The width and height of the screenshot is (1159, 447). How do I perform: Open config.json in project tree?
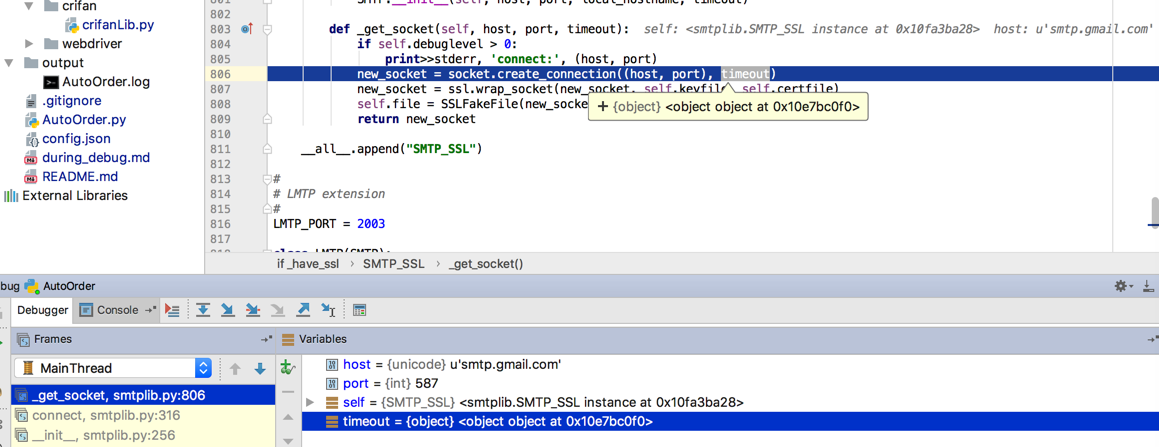point(68,138)
